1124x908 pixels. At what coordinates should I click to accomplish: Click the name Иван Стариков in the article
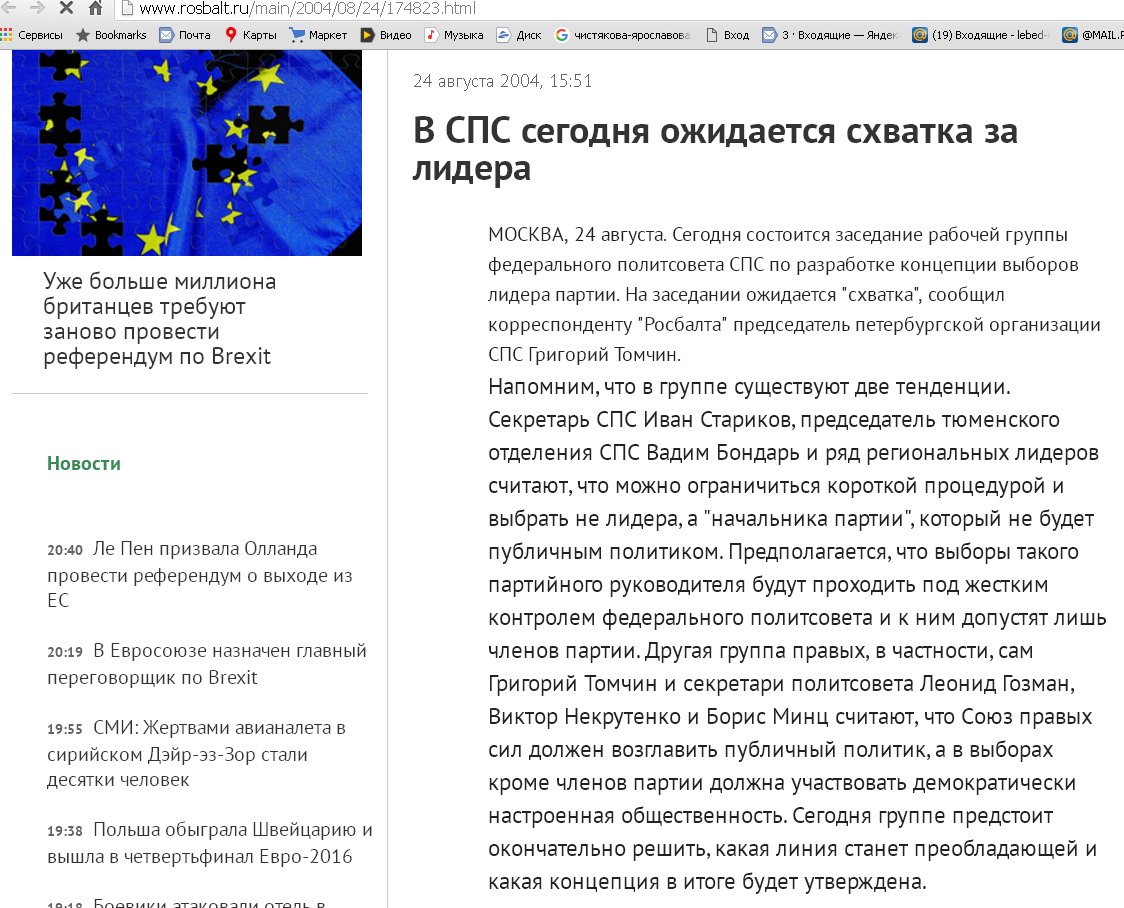718,420
